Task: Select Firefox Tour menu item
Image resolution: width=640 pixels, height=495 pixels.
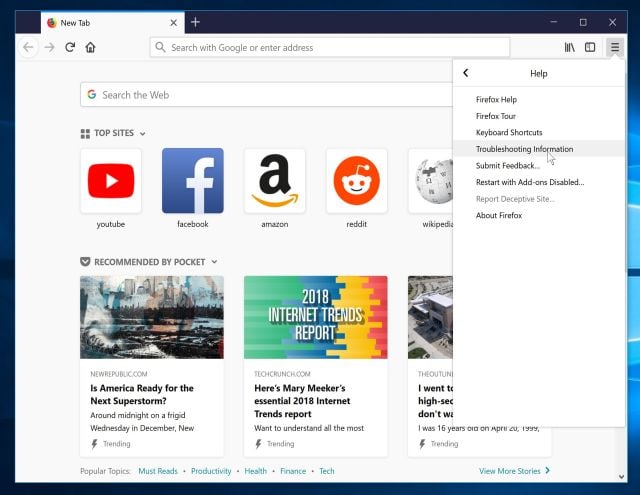Action: point(539,116)
